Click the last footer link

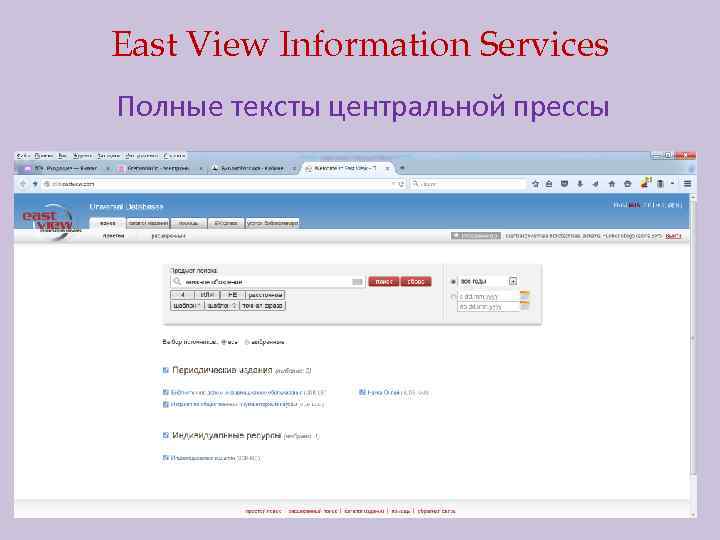point(436,511)
